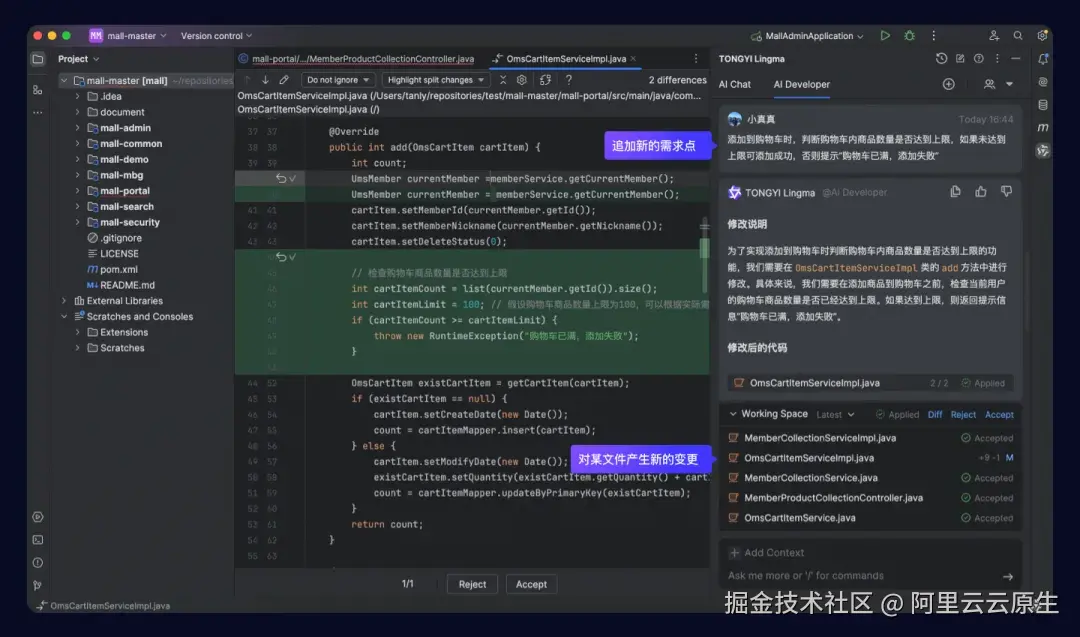Expand the mall-admin folder
The height and width of the screenshot is (637, 1080).
[x=78, y=128]
